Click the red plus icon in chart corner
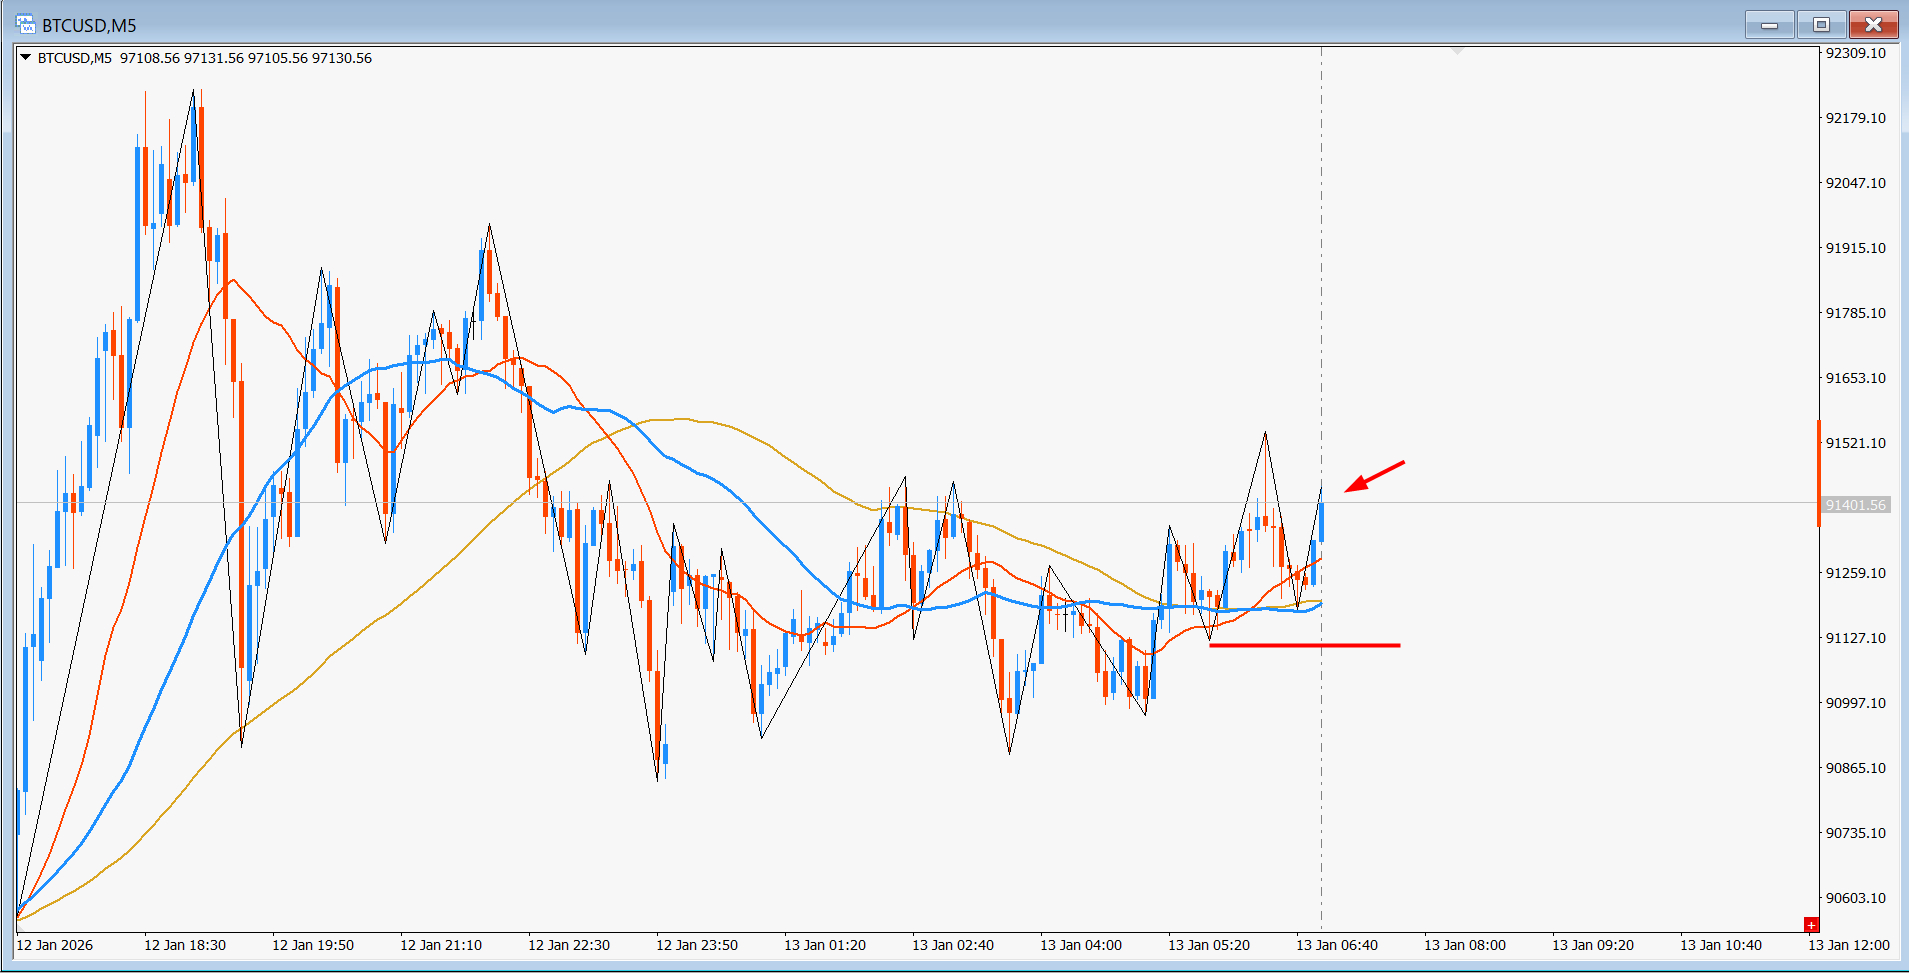The image size is (1909, 973). pyautogui.click(x=1810, y=925)
